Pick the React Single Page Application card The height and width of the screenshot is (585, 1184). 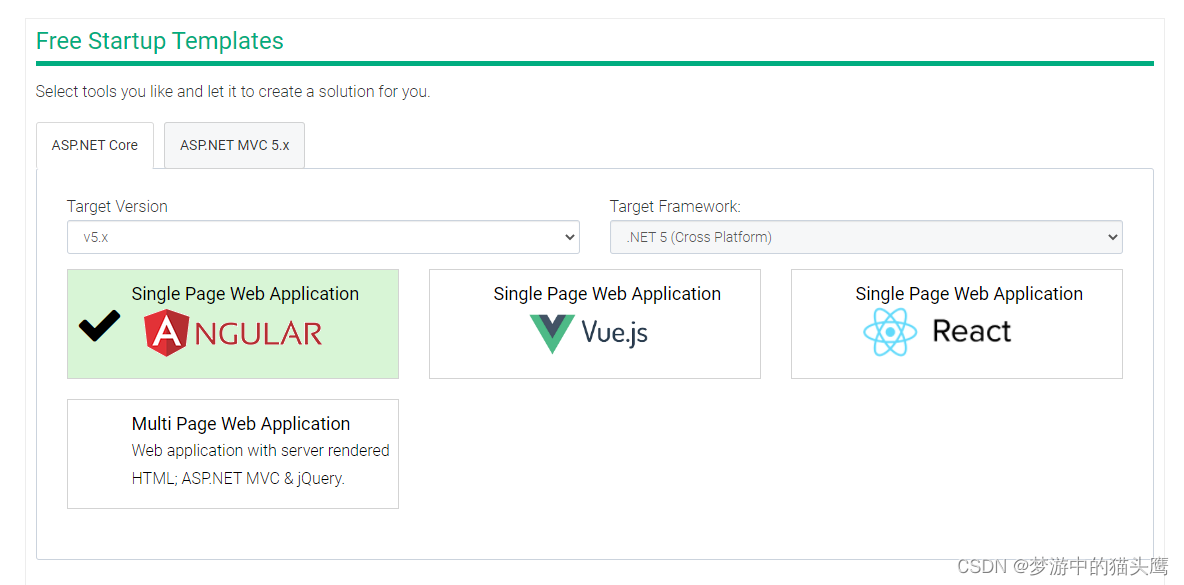click(x=956, y=323)
